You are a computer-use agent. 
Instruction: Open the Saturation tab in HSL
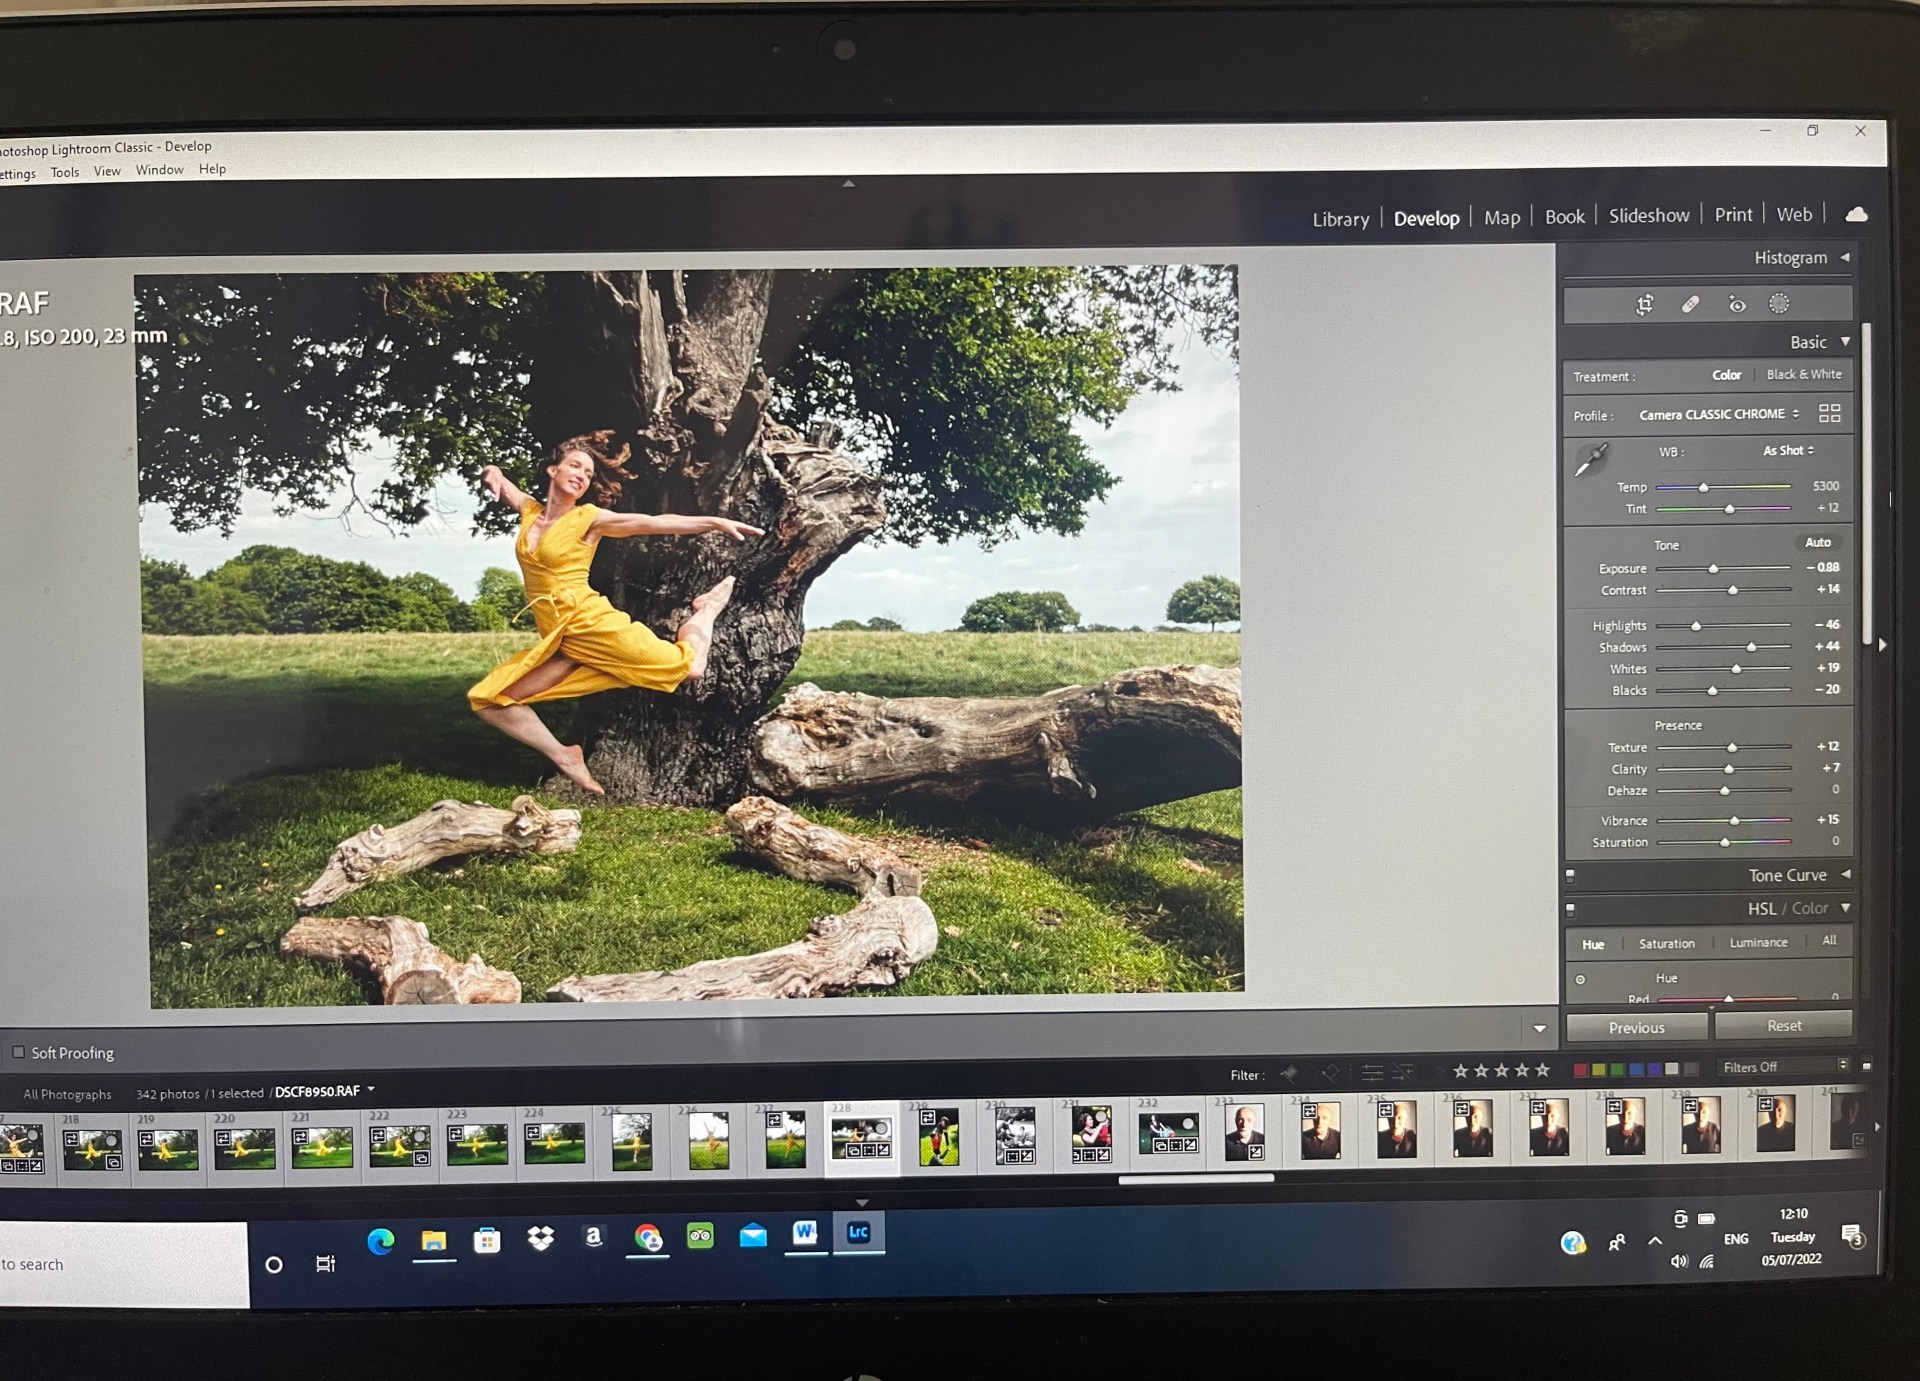point(1666,943)
